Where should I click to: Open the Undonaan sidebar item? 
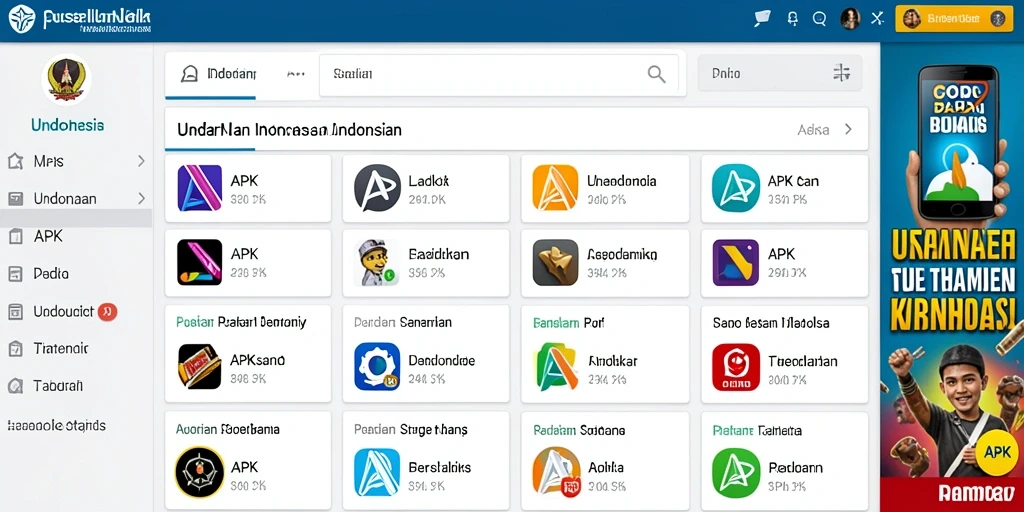[x=76, y=199]
